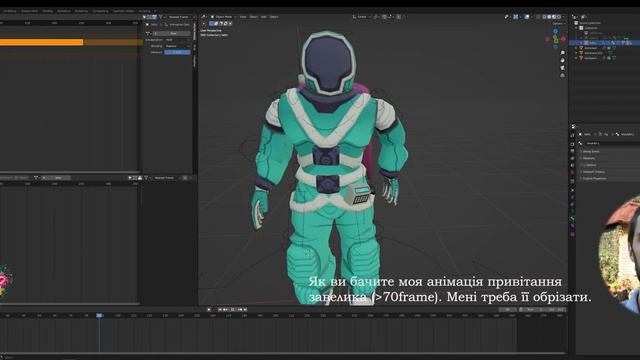Jump to timeline end frame button
Screen dimensions: 640x360
coord(245,309)
